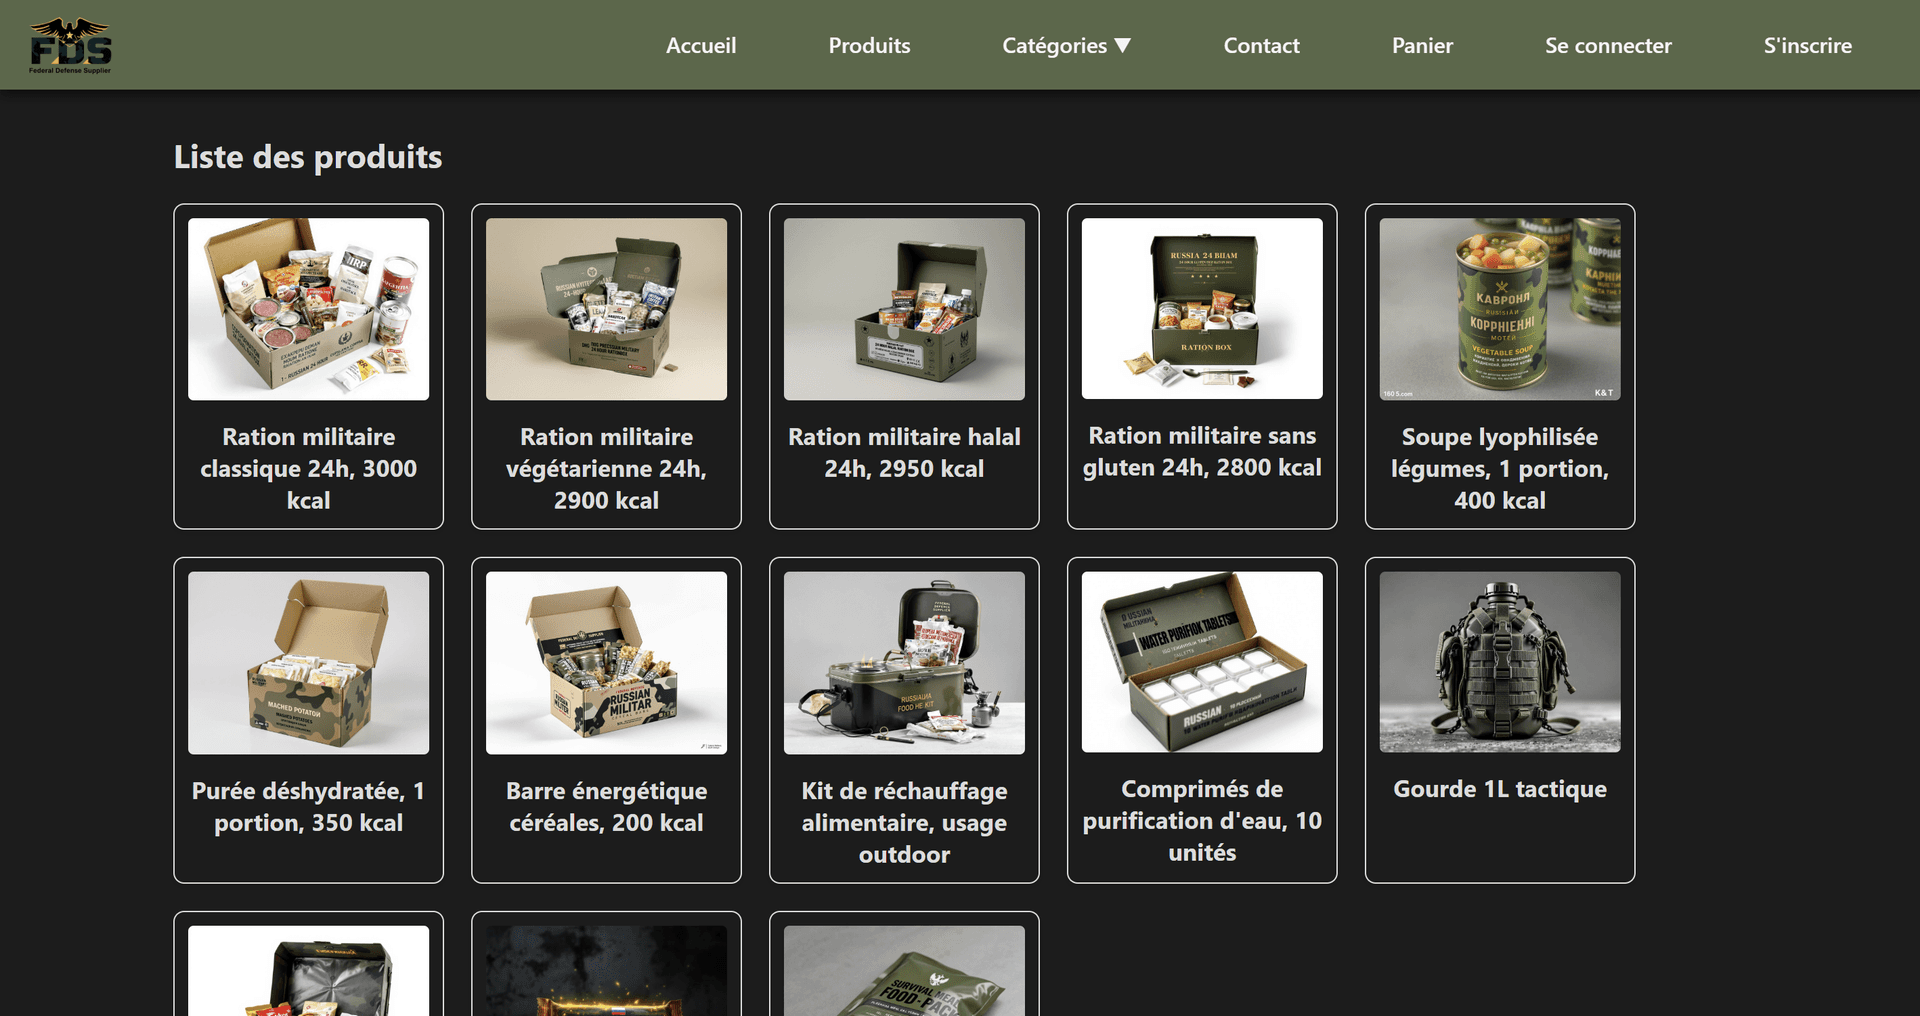
Task: View Gourde 1L tactique product image
Action: (x=1499, y=662)
